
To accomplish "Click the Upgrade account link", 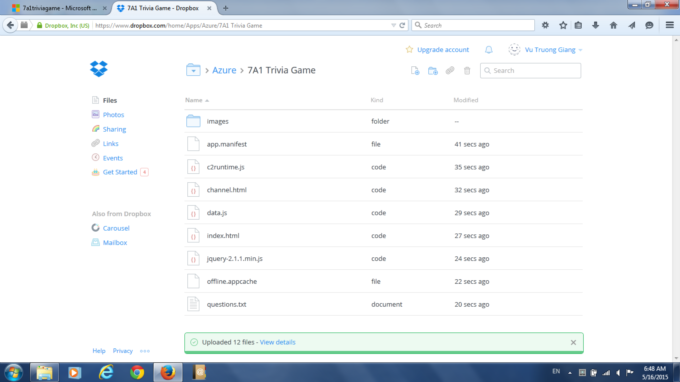I will [x=443, y=50].
